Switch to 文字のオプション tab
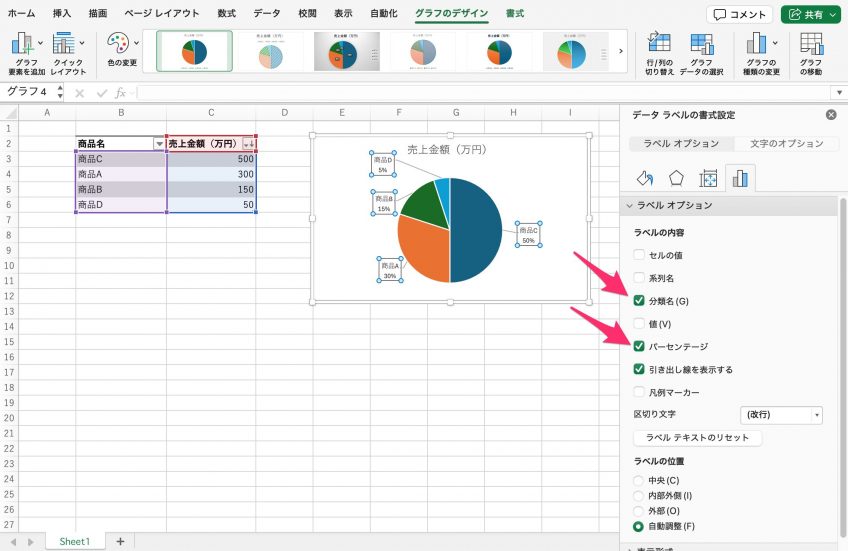848x551 pixels. point(786,143)
